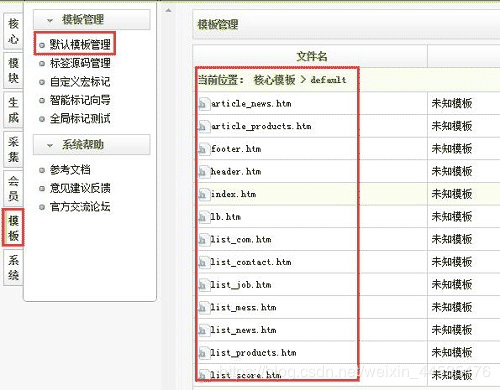500x390 pixels.
Task: Open 自定义宏标记 in the menu
Action: point(80,82)
